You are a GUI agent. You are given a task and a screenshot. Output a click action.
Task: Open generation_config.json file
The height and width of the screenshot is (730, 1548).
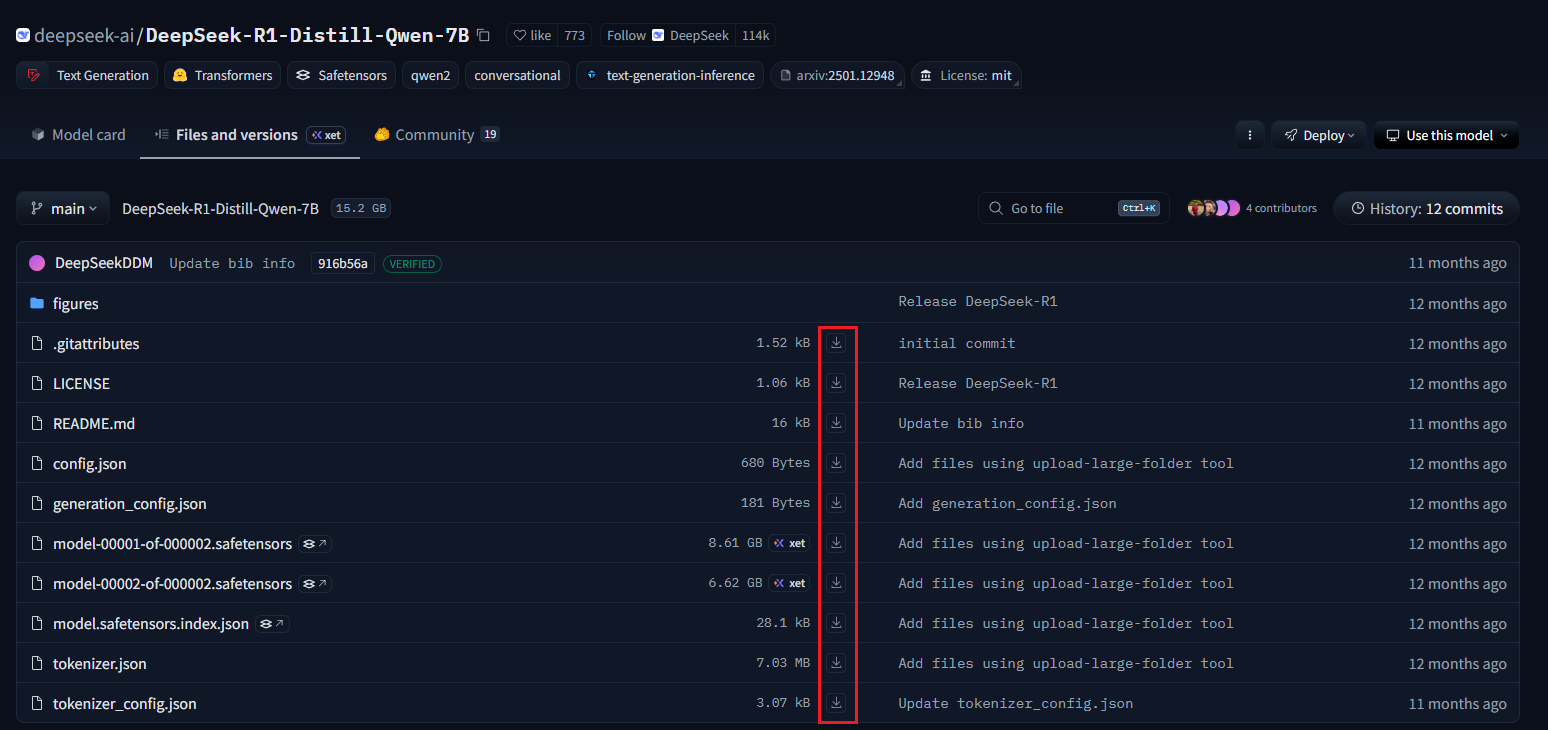click(x=130, y=503)
